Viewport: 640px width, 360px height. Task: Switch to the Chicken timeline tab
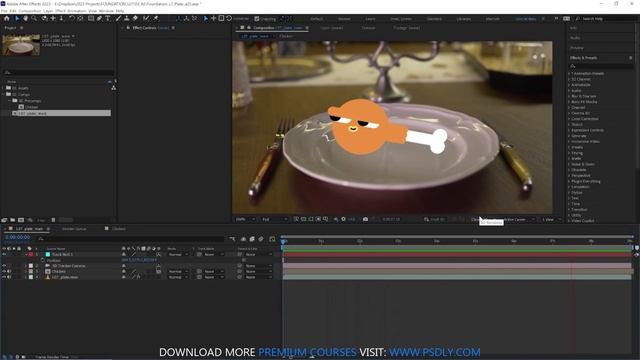pos(118,229)
